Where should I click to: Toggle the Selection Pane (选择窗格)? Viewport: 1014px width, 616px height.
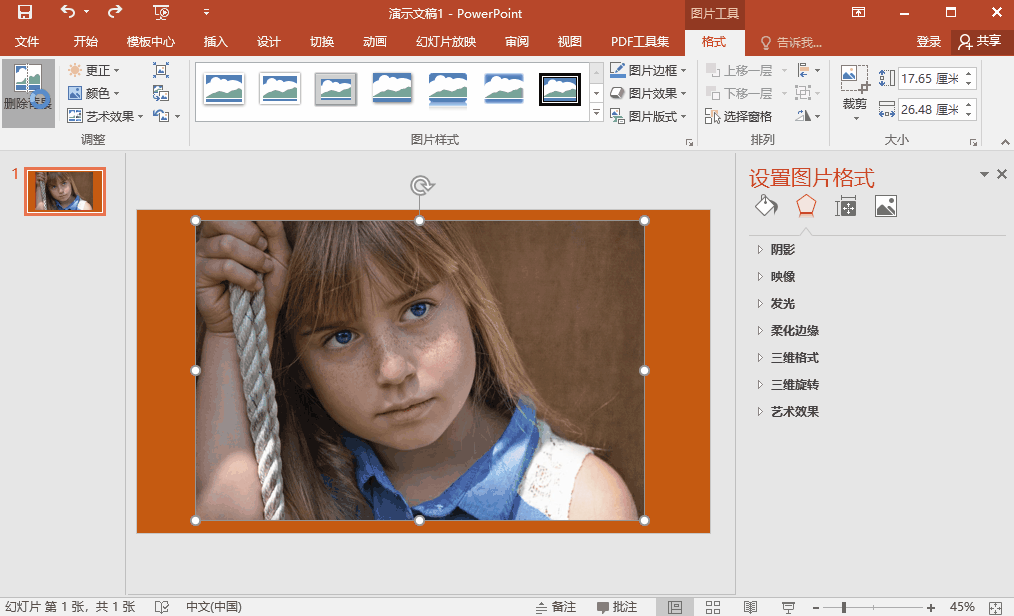(739, 116)
